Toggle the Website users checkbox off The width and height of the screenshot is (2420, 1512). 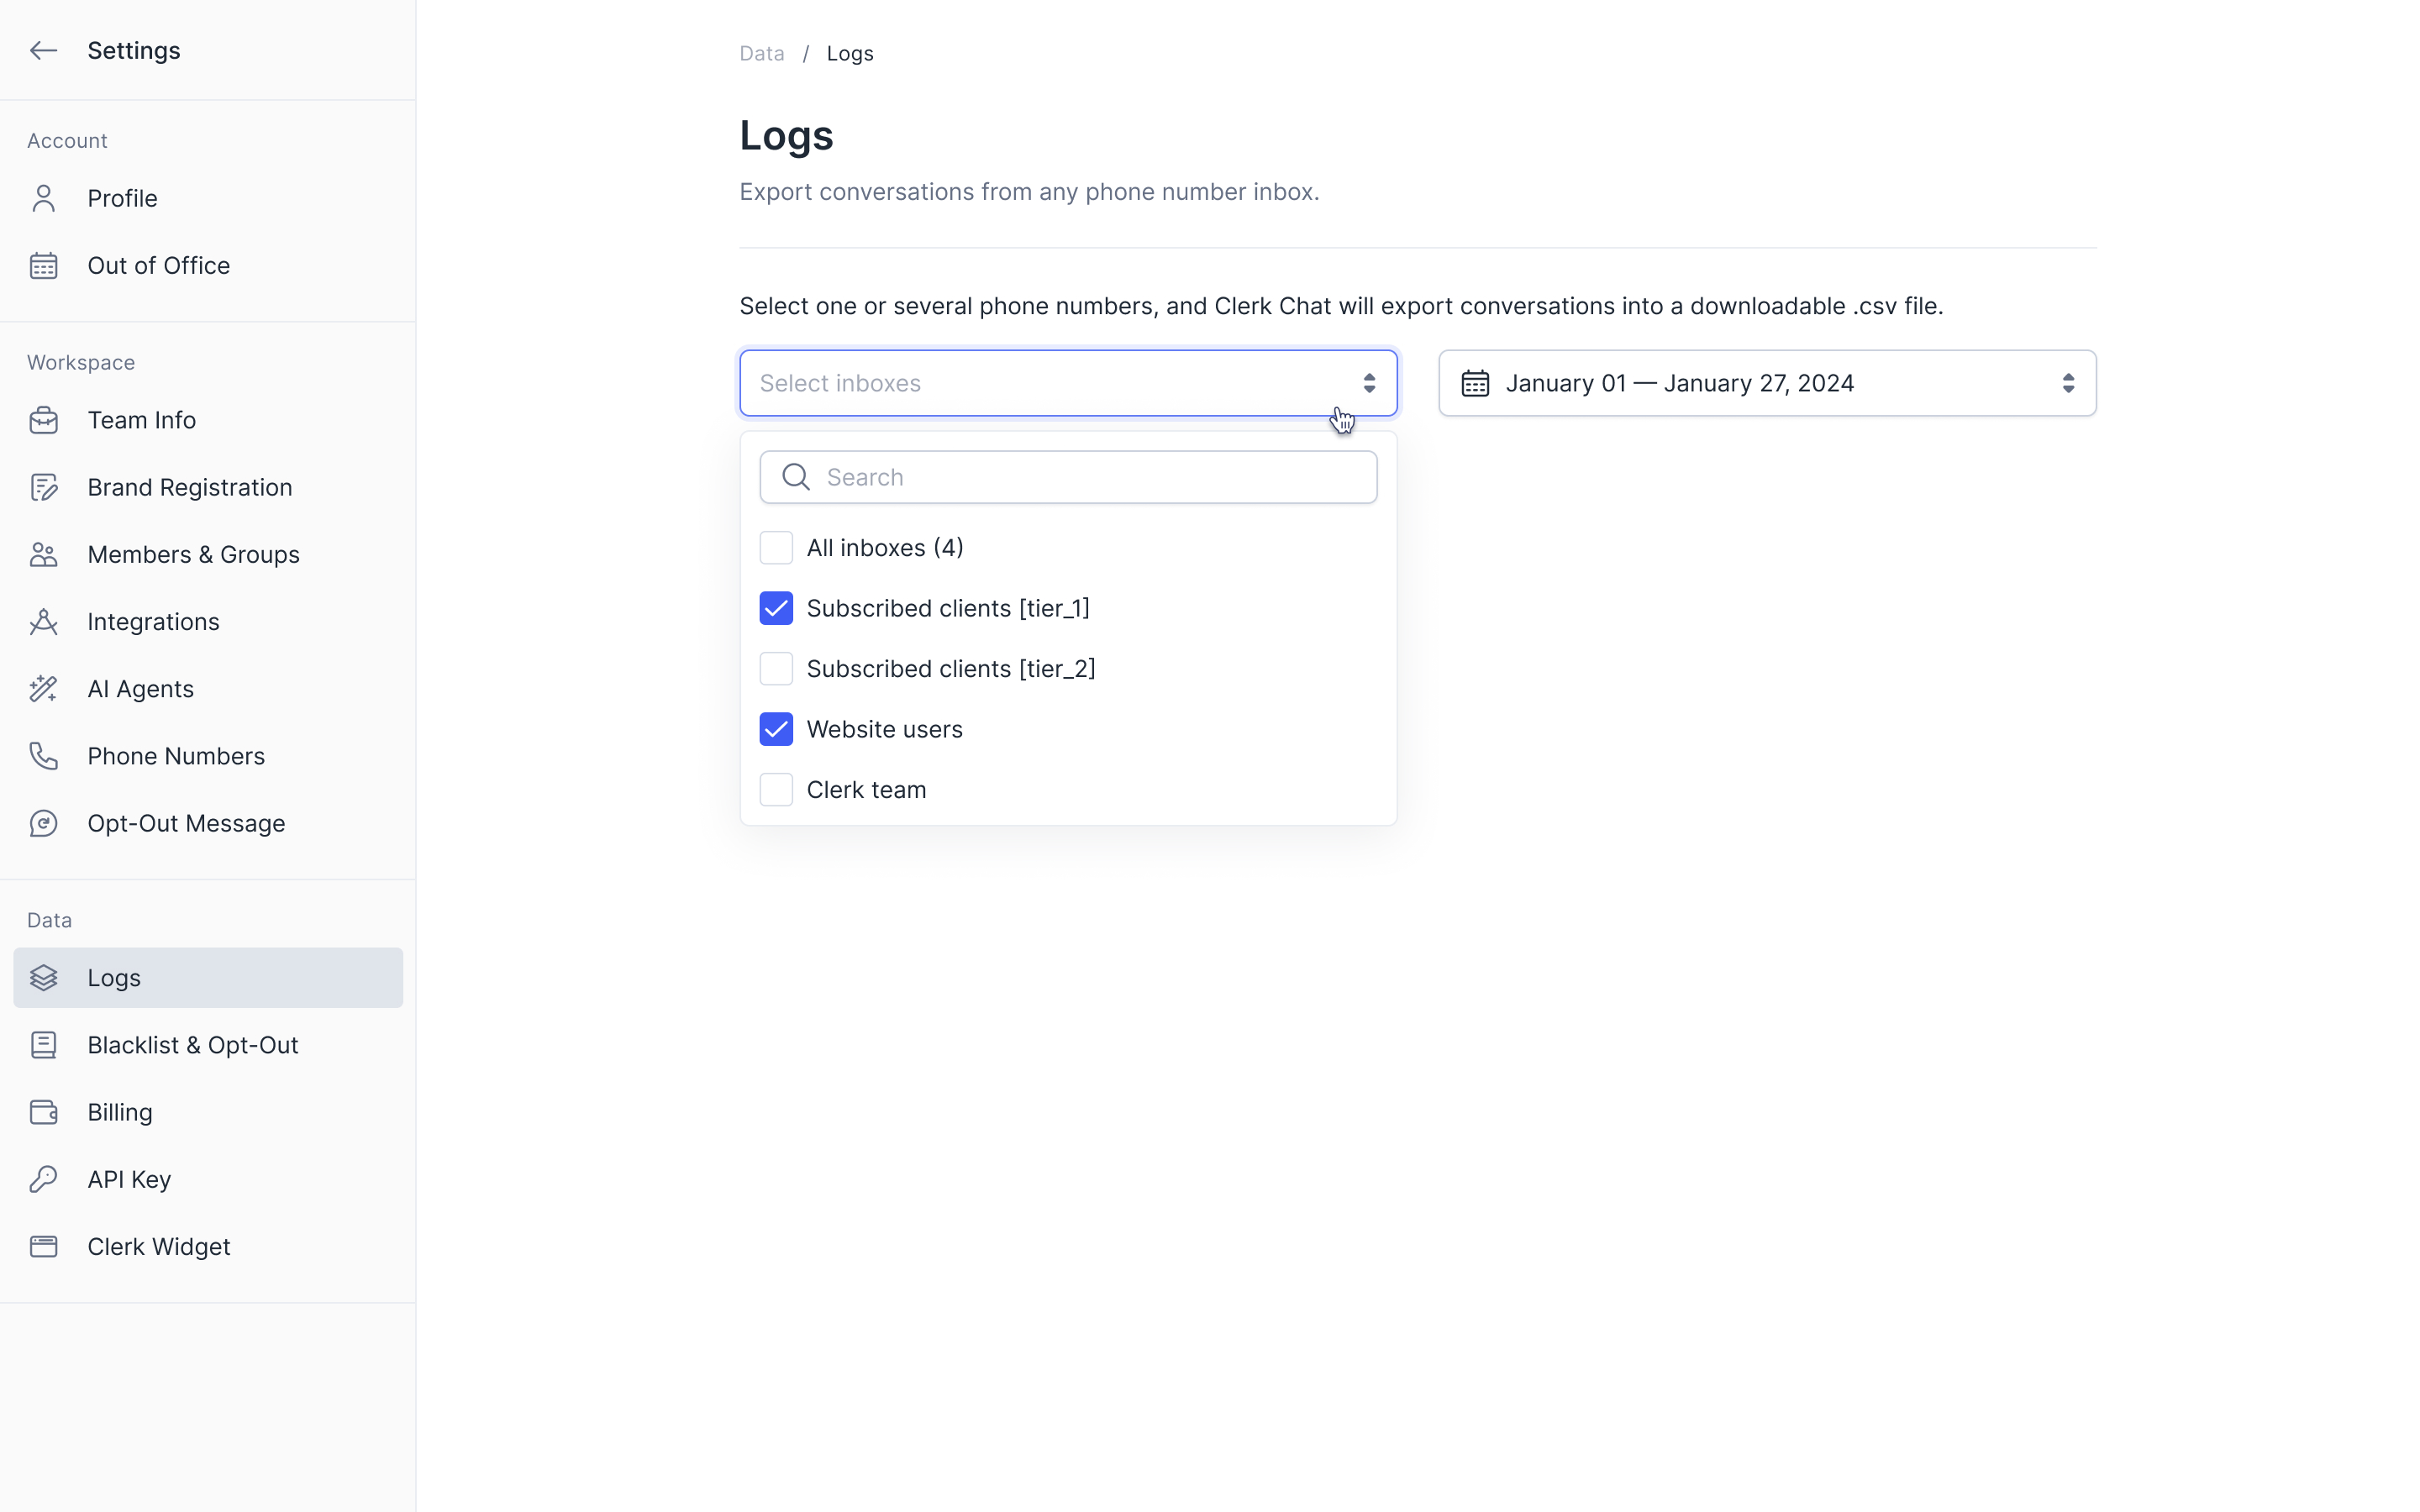click(777, 728)
